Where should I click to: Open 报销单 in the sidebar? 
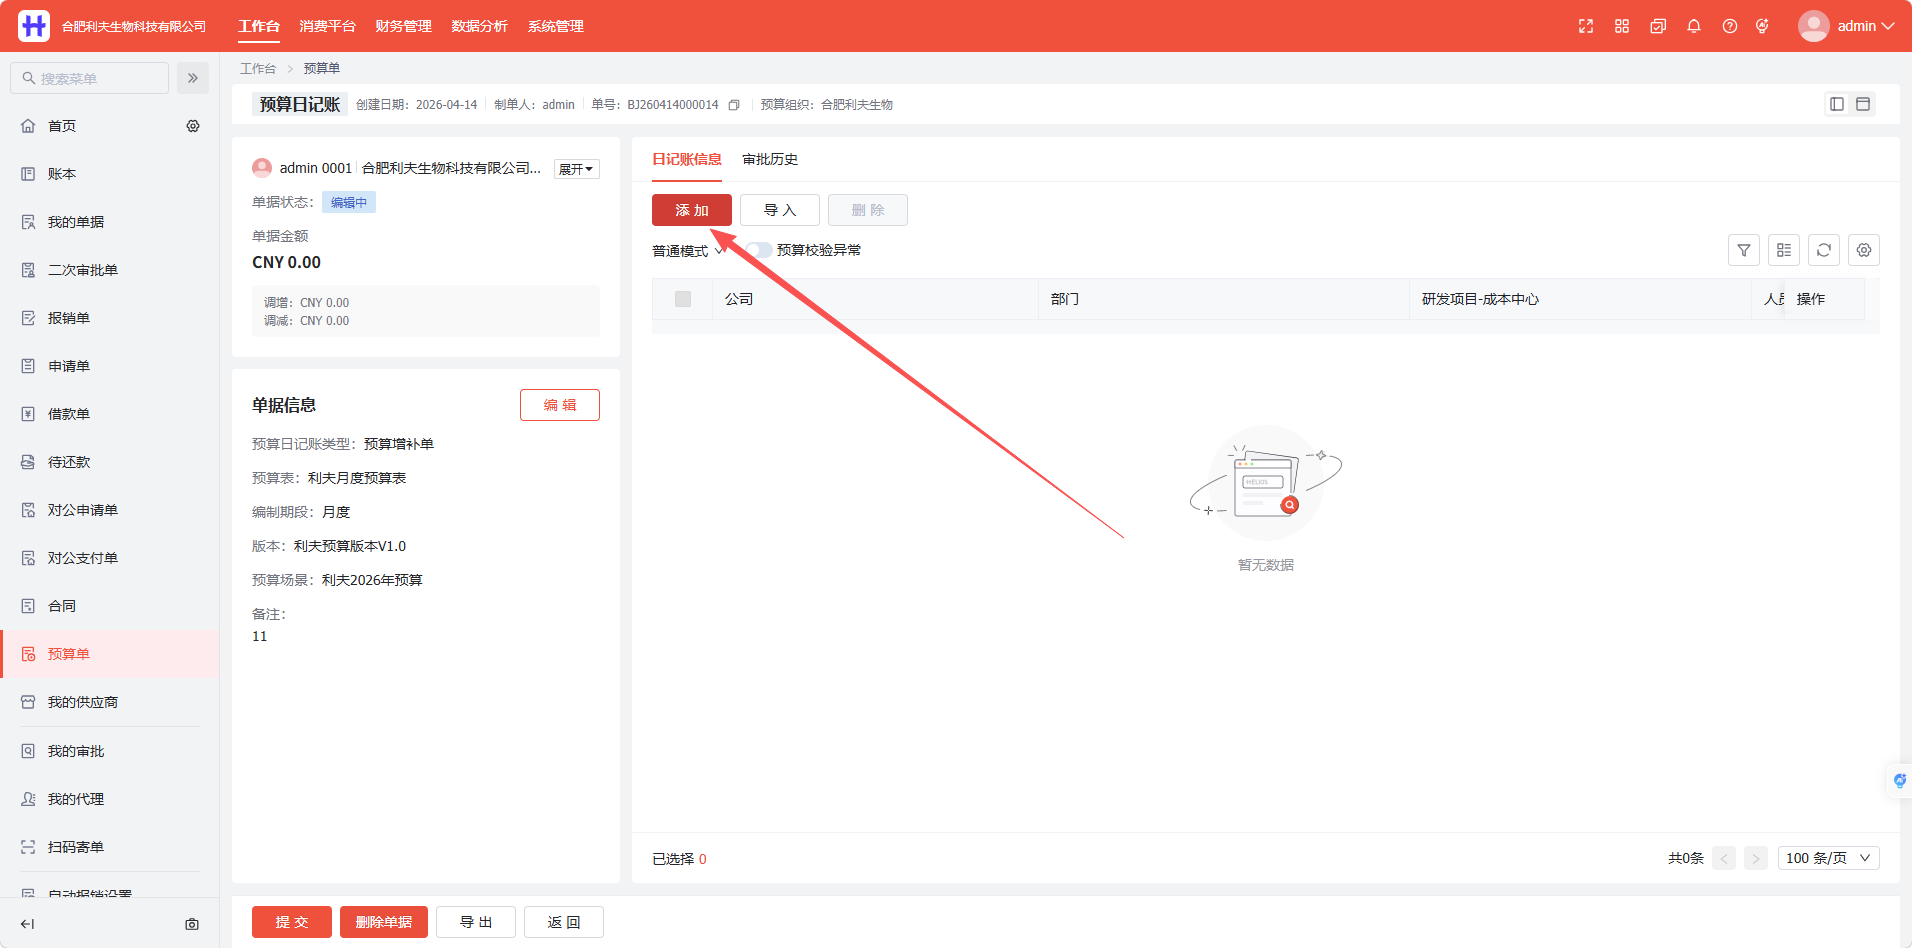tap(69, 318)
